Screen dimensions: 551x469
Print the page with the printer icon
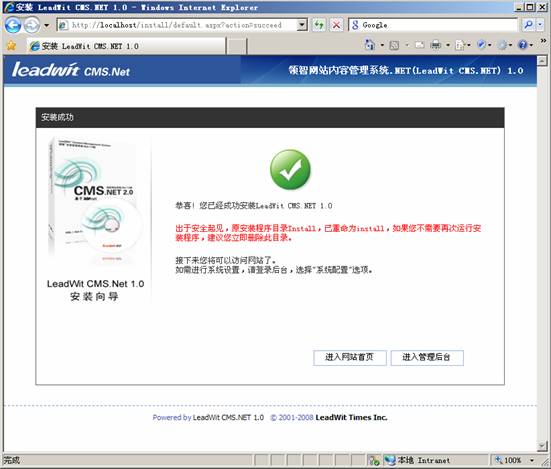point(436,45)
